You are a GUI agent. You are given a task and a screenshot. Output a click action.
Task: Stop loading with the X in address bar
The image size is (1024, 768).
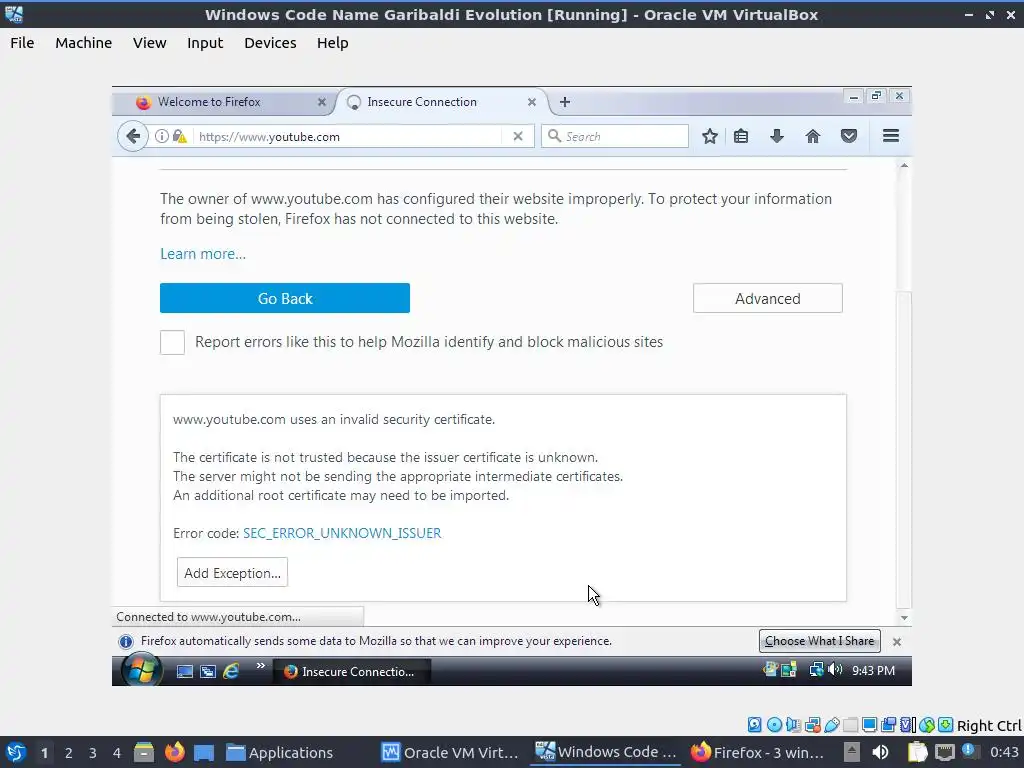click(x=518, y=136)
